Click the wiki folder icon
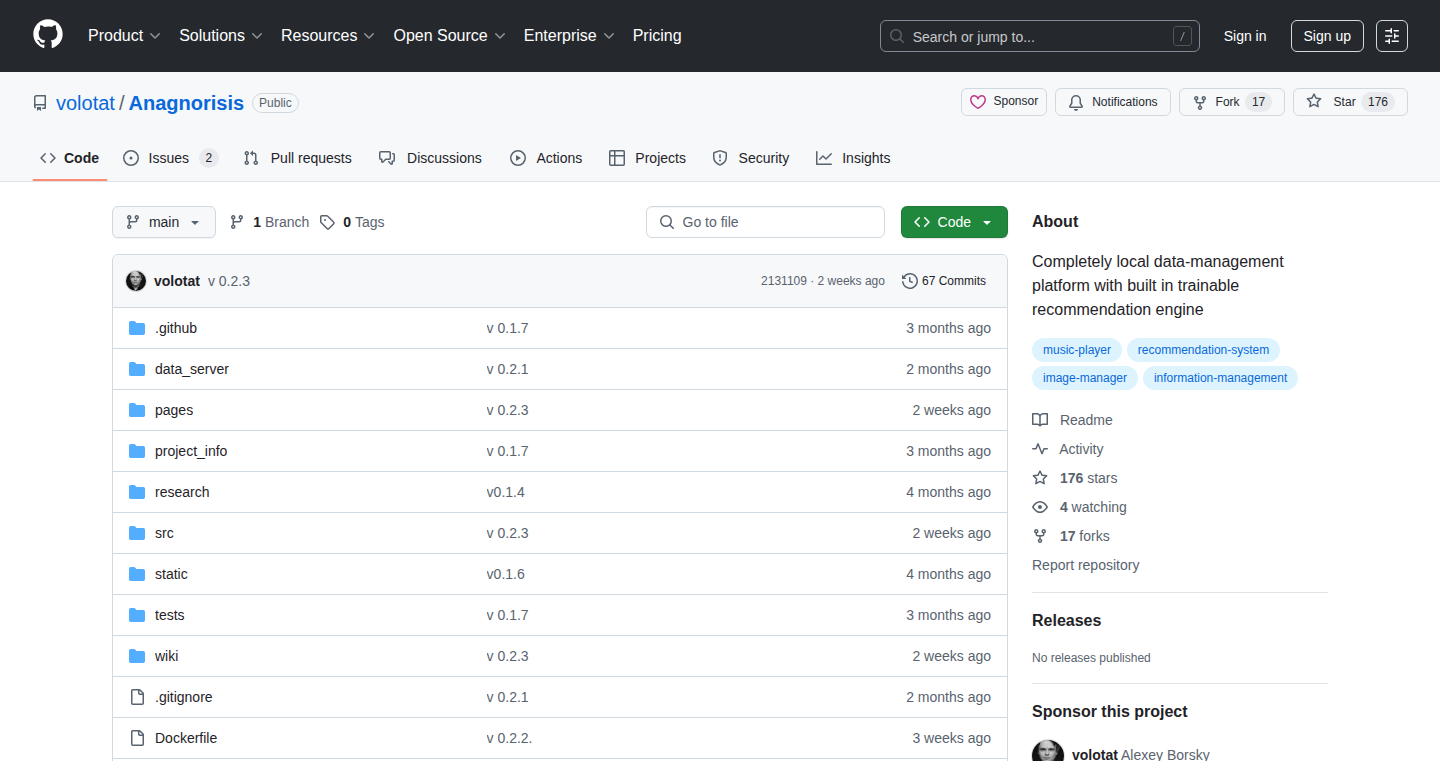The height and width of the screenshot is (761, 1440). pos(137,656)
